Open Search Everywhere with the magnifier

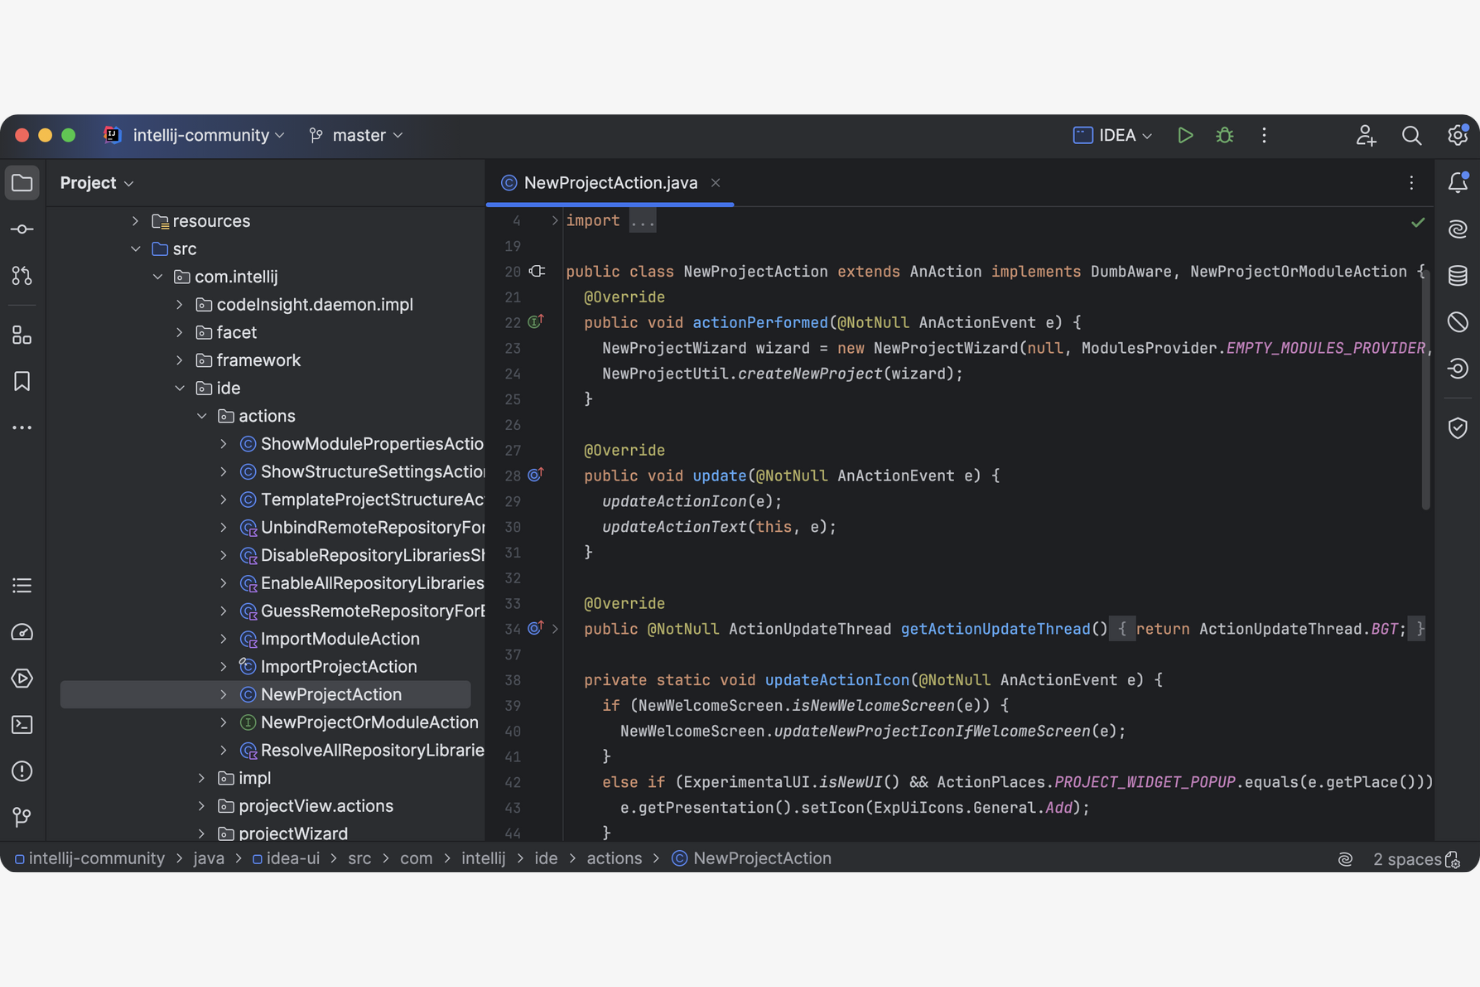[1411, 135]
